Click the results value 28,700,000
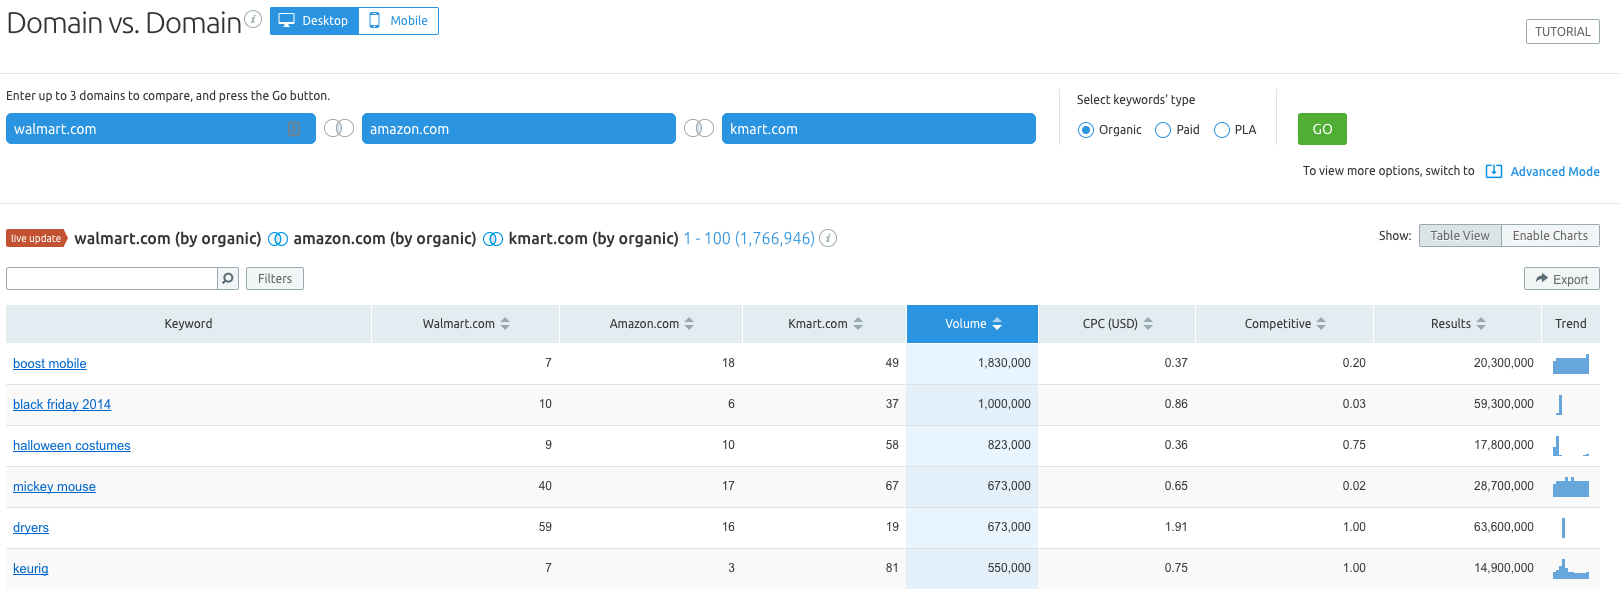Viewport: 1619px width, 589px height. 1503,486
